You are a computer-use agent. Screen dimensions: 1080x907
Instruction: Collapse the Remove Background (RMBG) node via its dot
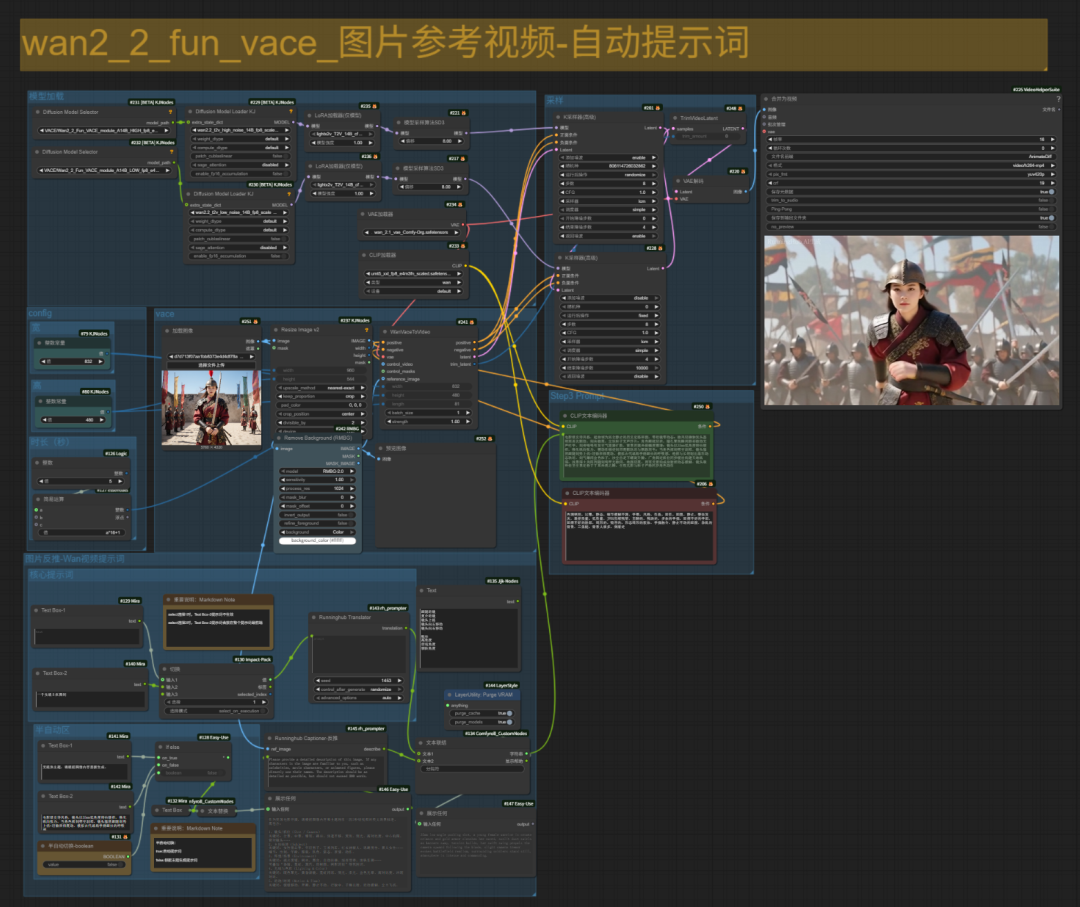pos(278,438)
